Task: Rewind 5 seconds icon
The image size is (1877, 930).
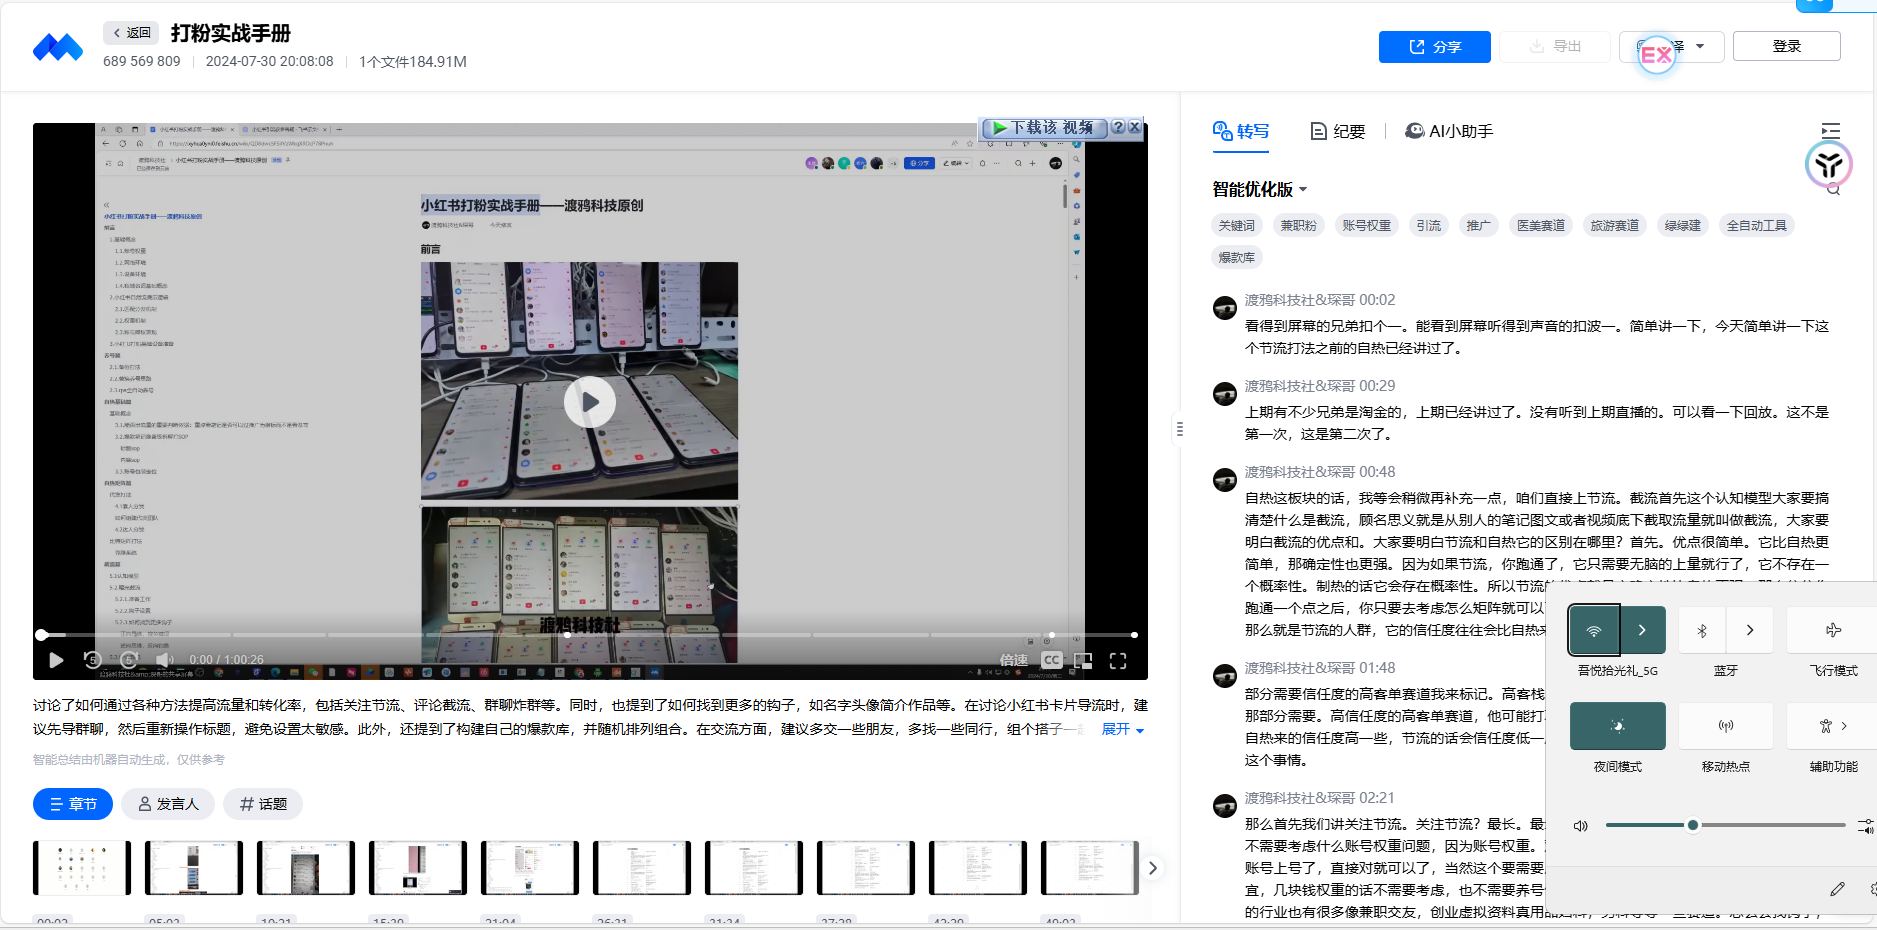Action: (x=92, y=660)
